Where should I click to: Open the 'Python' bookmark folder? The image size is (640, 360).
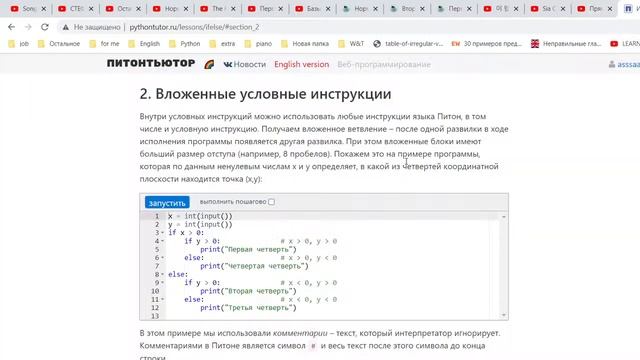(x=184, y=44)
